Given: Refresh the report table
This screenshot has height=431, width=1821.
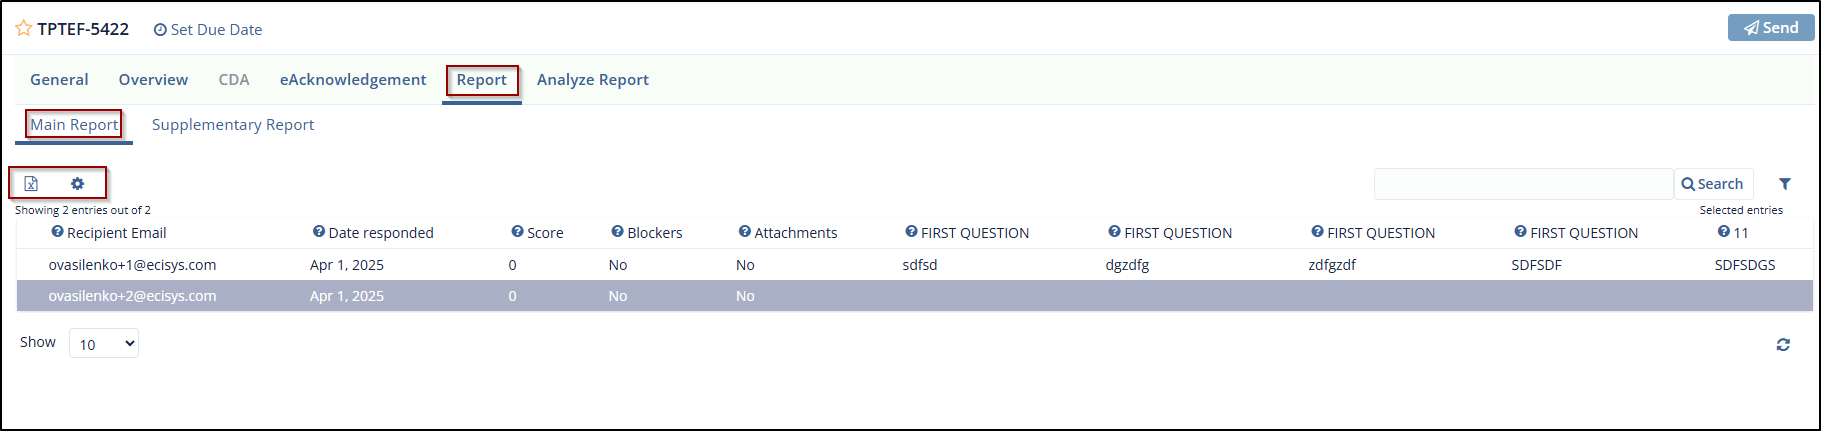Looking at the screenshot, I should 1782,345.
